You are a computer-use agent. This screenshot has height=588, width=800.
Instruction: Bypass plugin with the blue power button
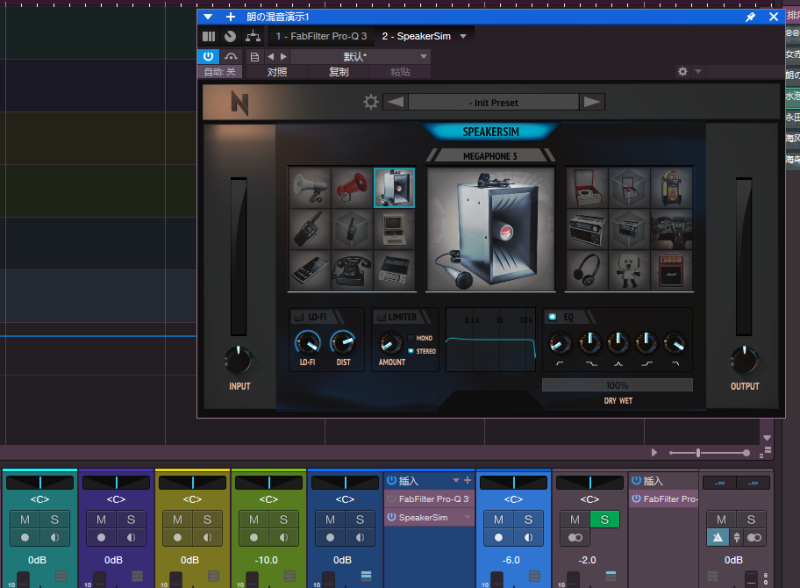click(x=208, y=57)
